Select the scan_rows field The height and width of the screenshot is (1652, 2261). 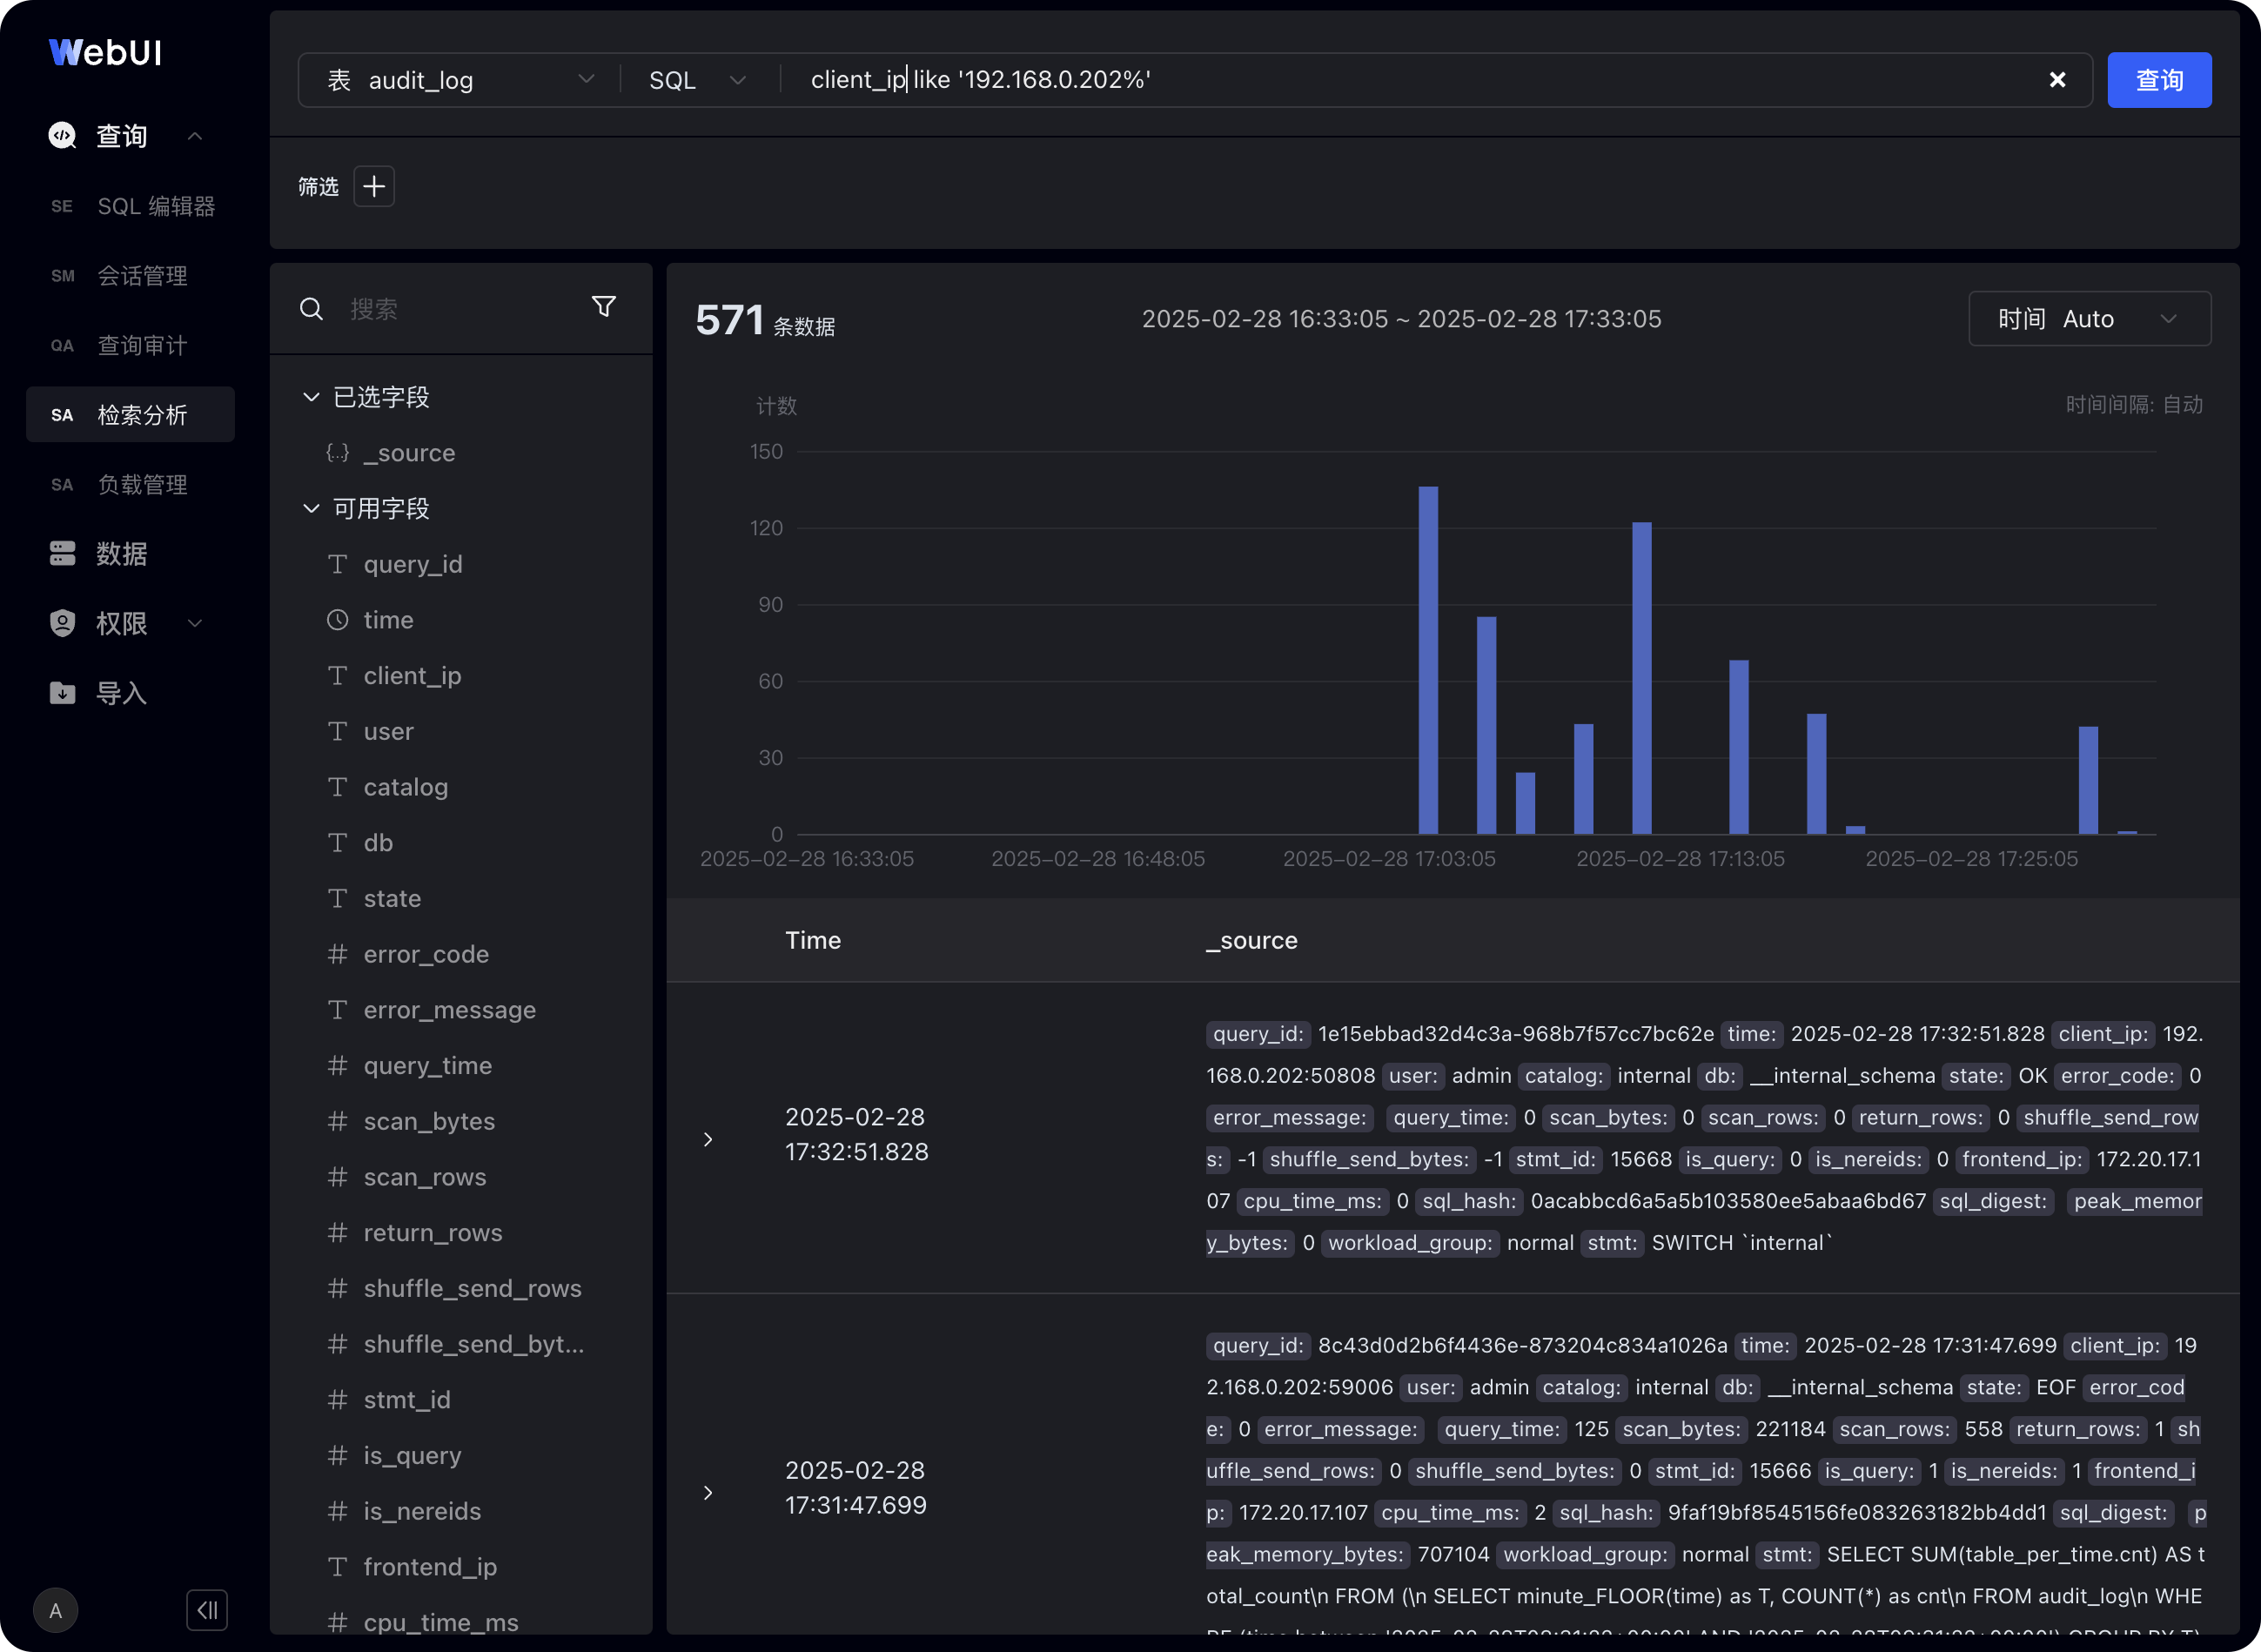pyautogui.click(x=425, y=1176)
